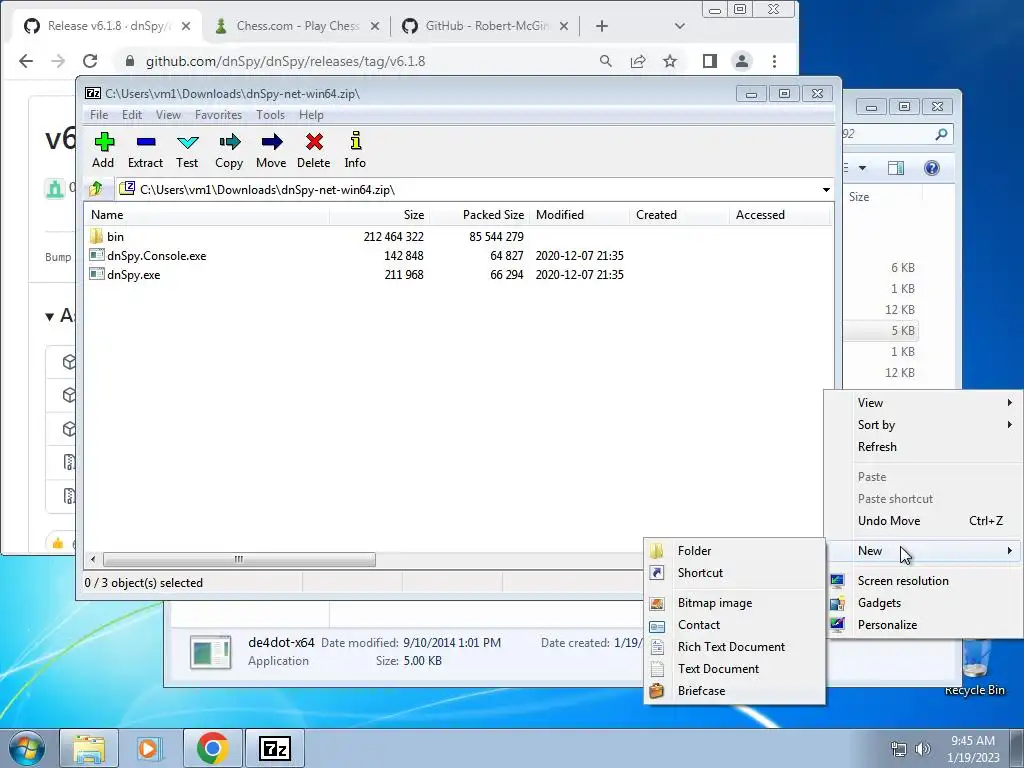Reload the GitHub page in Chrome

(x=90, y=61)
